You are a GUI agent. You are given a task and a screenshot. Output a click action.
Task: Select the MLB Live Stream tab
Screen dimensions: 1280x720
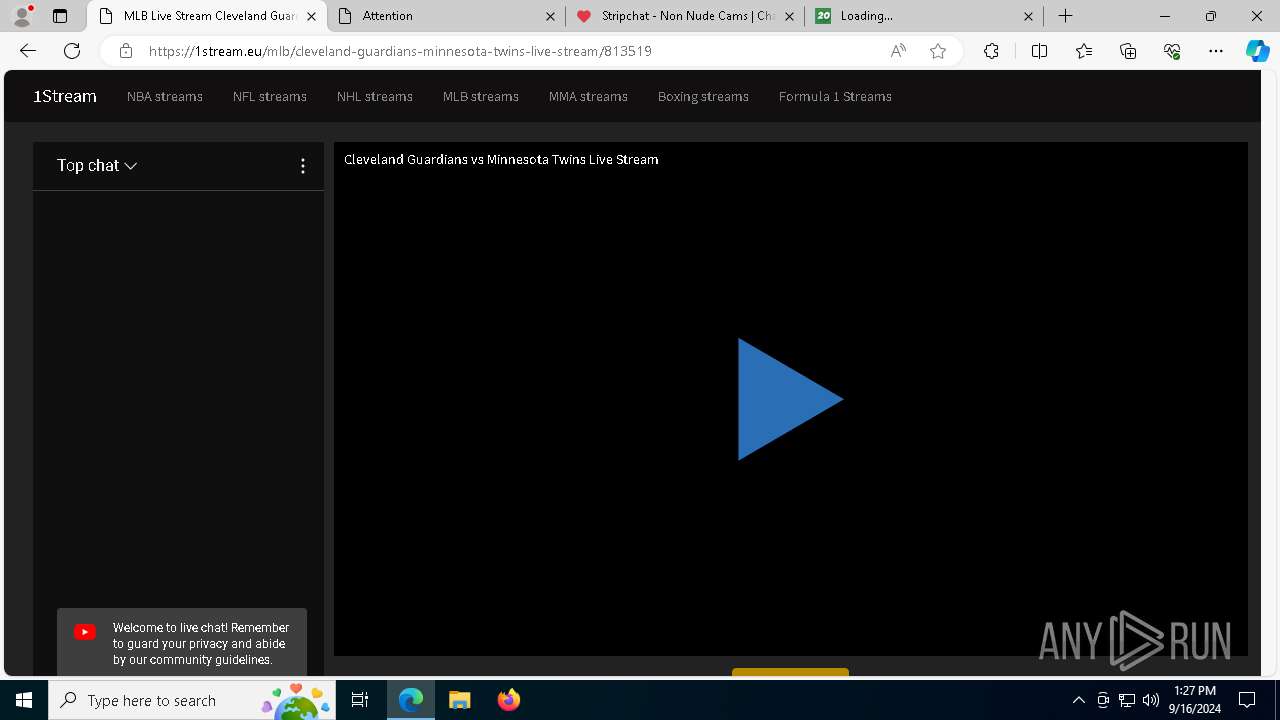[x=207, y=16]
